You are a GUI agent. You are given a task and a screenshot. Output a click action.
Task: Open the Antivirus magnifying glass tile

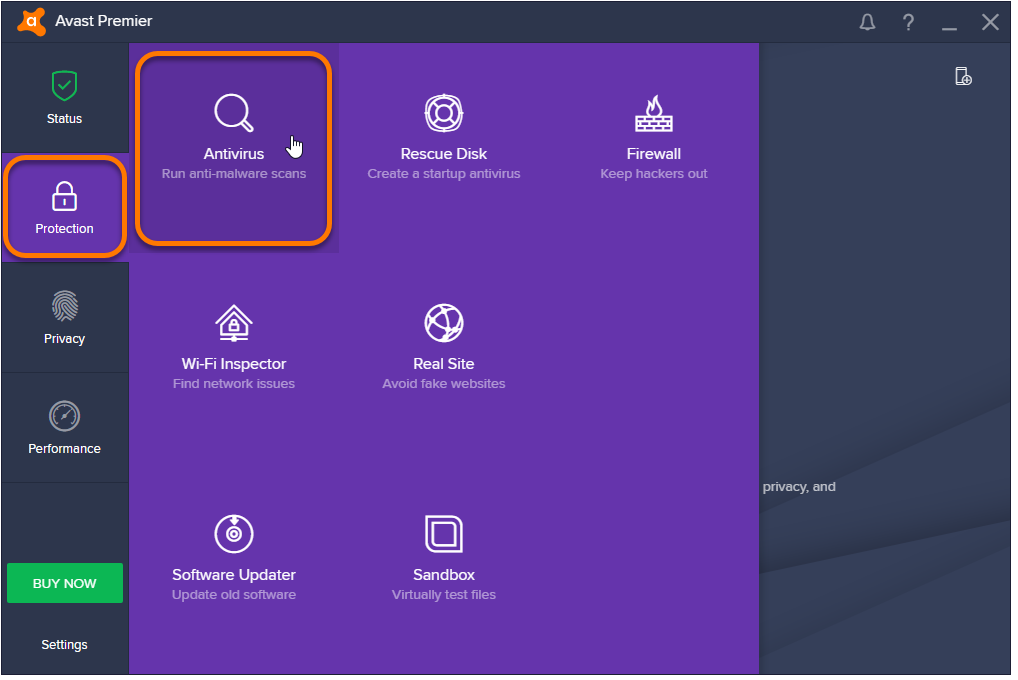click(x=233, y=114)
